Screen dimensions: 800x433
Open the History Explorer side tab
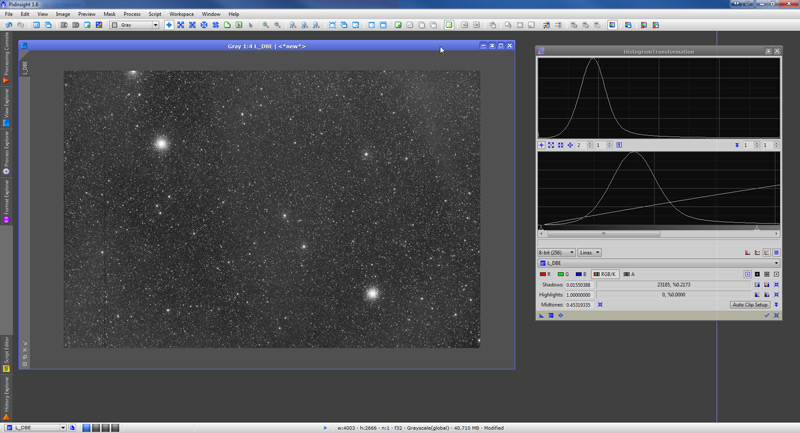click(5, 395)
